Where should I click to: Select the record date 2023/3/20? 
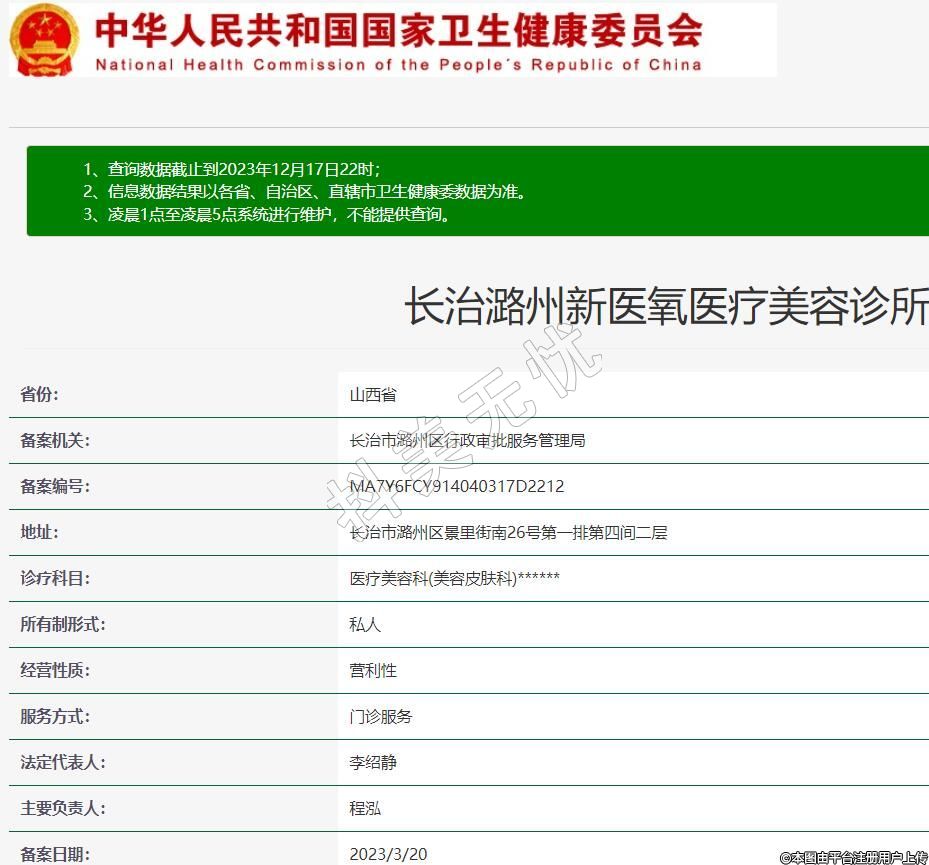[x=388, y=854]
